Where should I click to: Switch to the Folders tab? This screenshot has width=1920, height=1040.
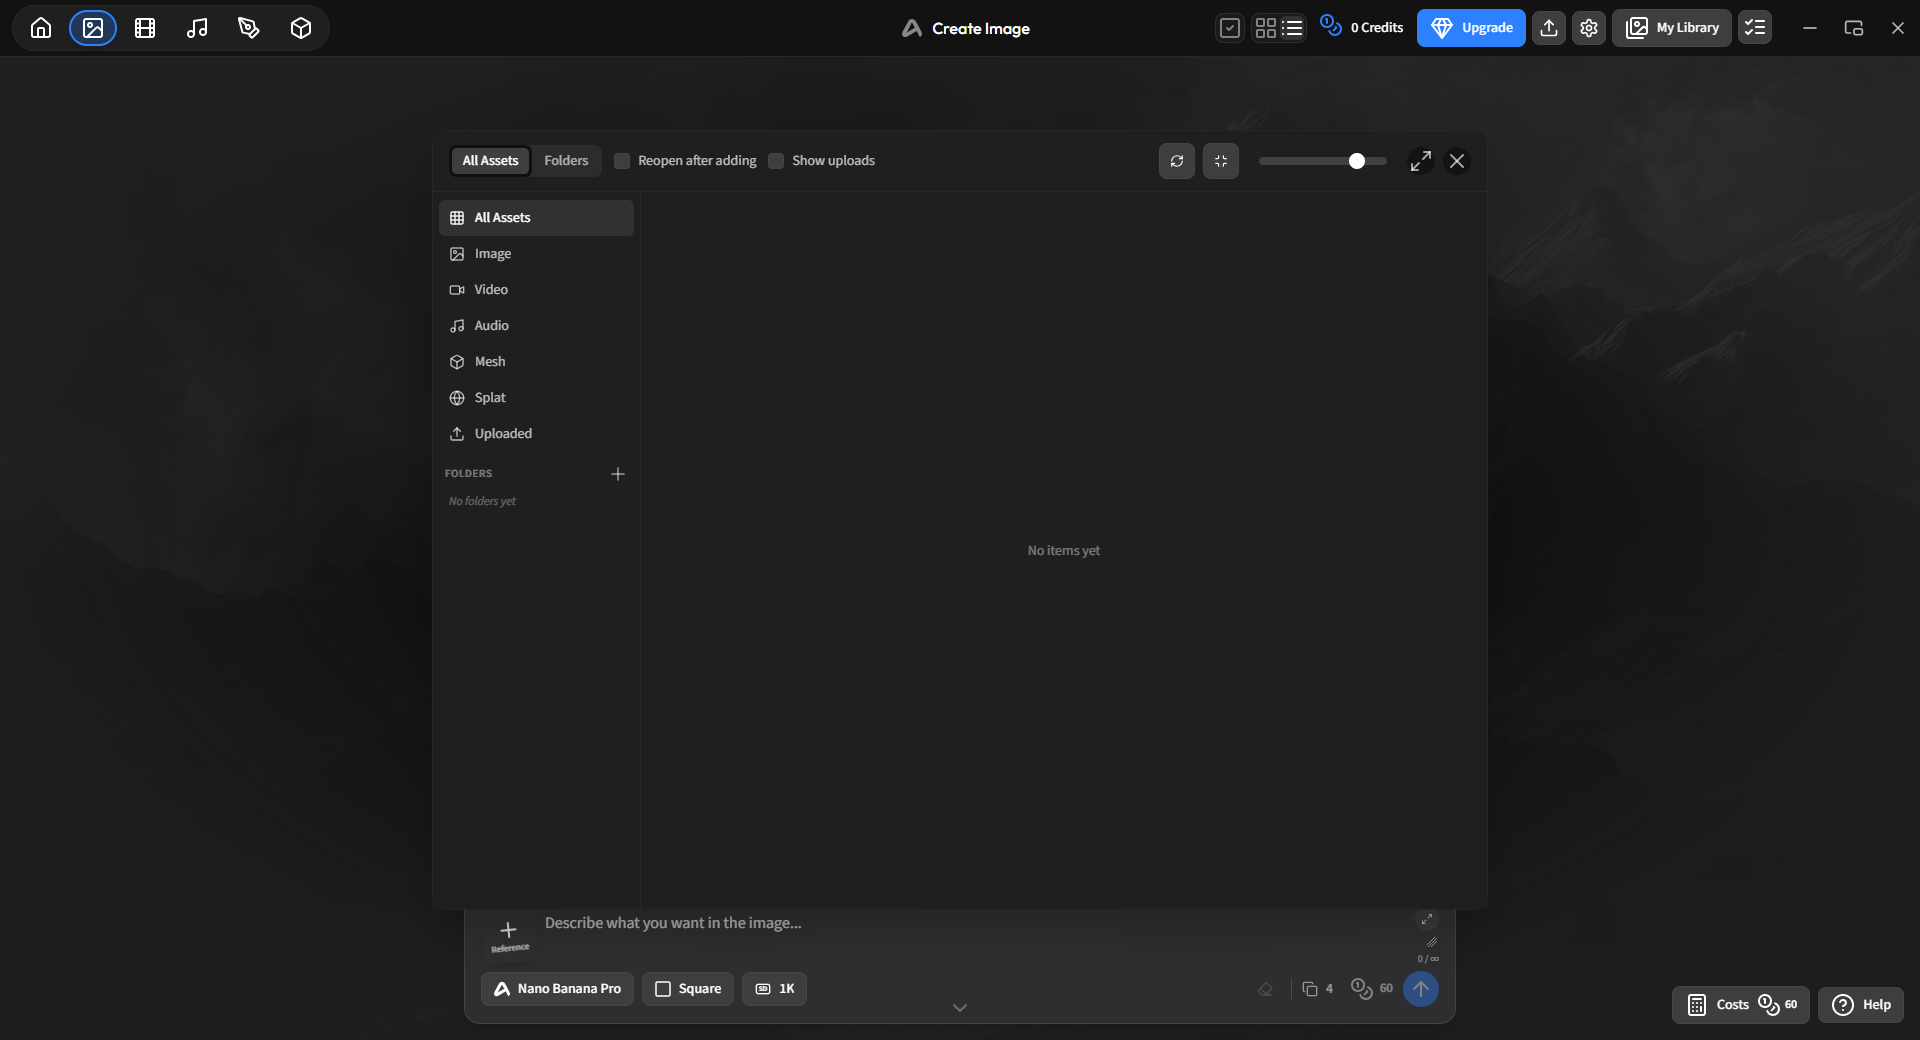pos(566,161)
